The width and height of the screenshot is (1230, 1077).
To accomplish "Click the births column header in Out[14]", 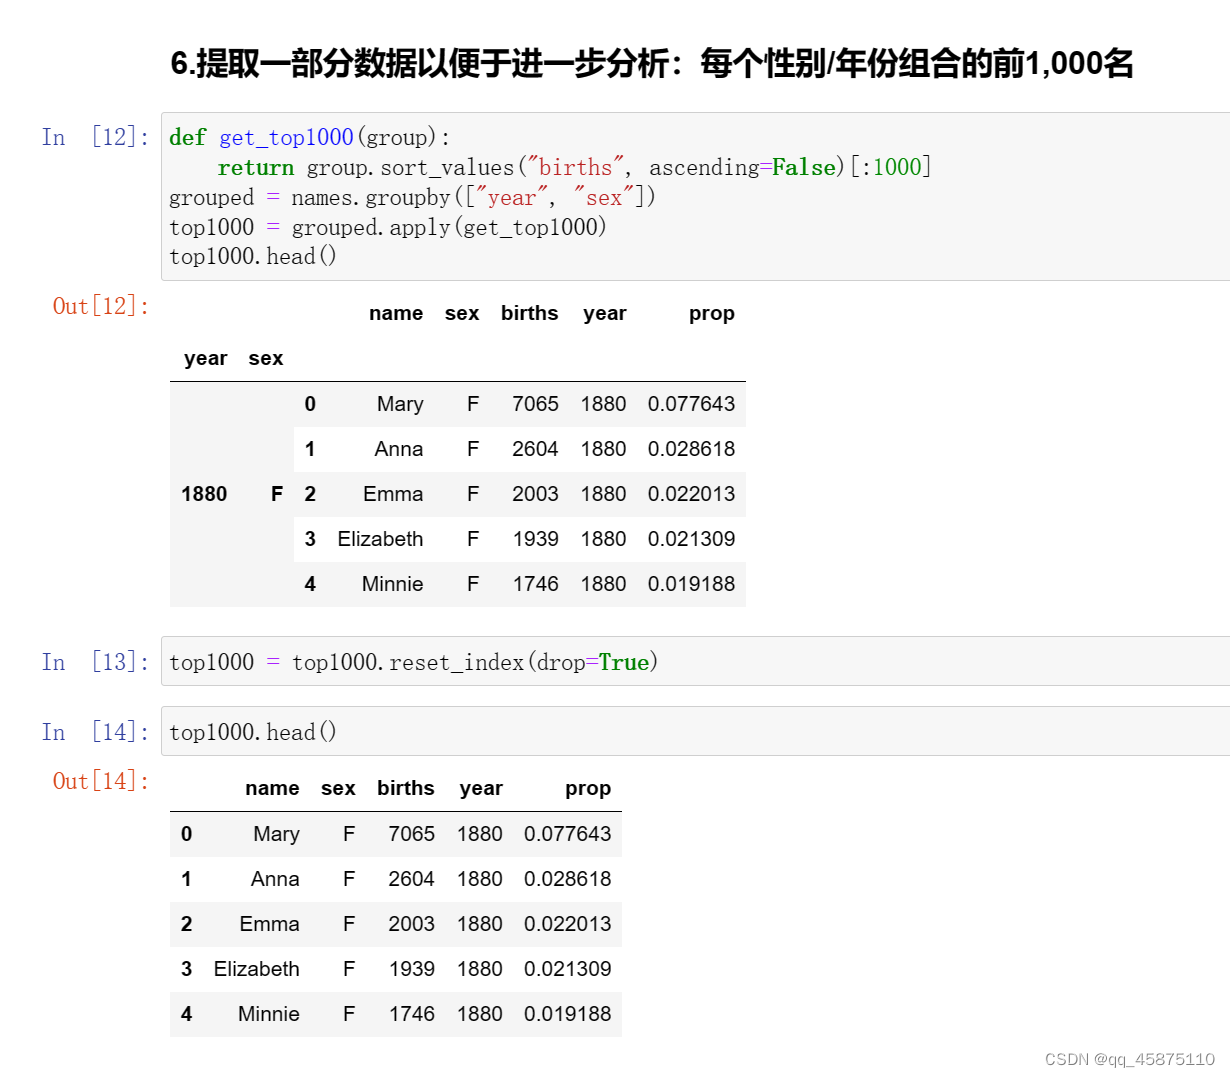I will click(406, 788).
